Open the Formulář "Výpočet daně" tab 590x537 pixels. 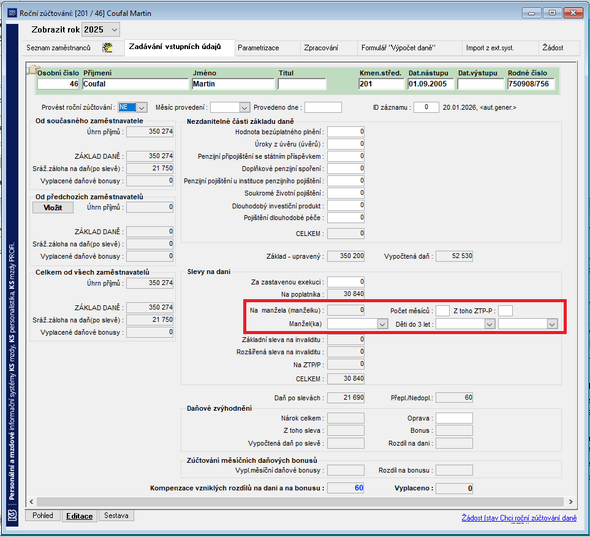(x=398, y=48)
